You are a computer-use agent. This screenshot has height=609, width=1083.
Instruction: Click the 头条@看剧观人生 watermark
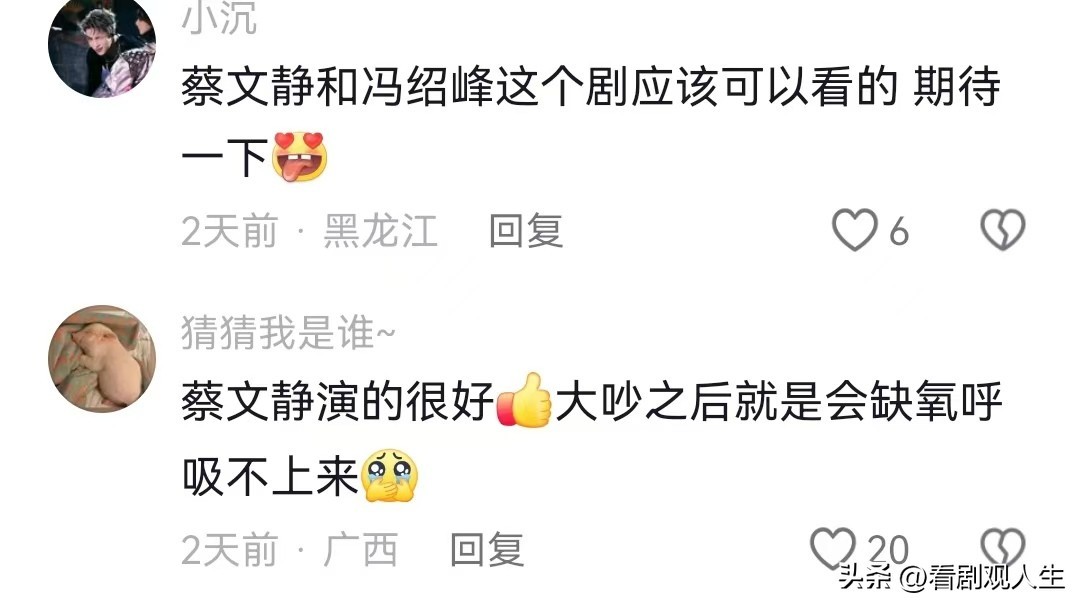(952, 577)
